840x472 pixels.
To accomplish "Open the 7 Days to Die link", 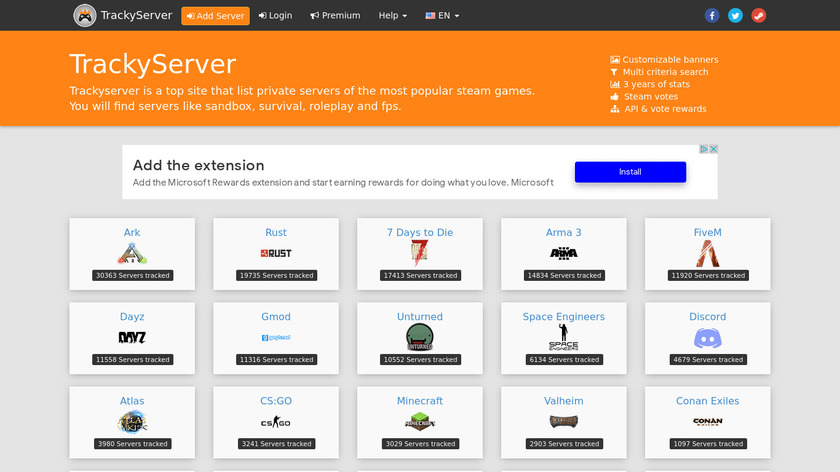I will point(420,233).
